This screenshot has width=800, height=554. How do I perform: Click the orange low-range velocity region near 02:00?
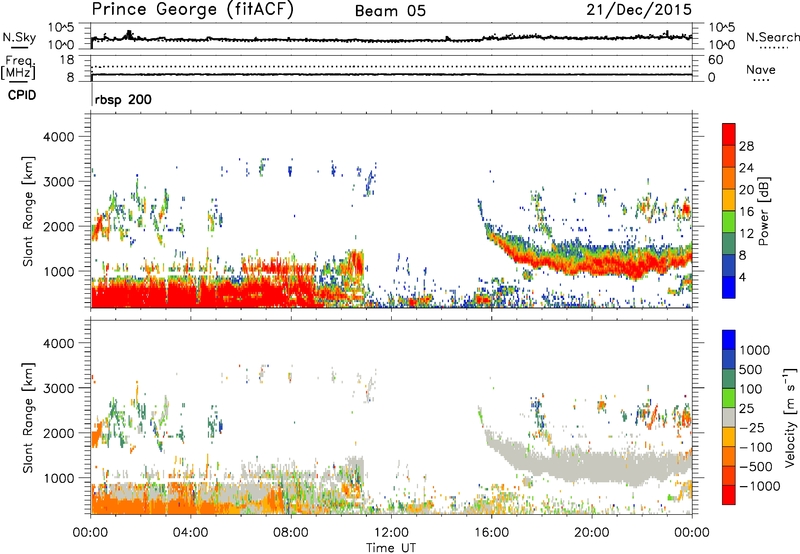tap(140, 502)
